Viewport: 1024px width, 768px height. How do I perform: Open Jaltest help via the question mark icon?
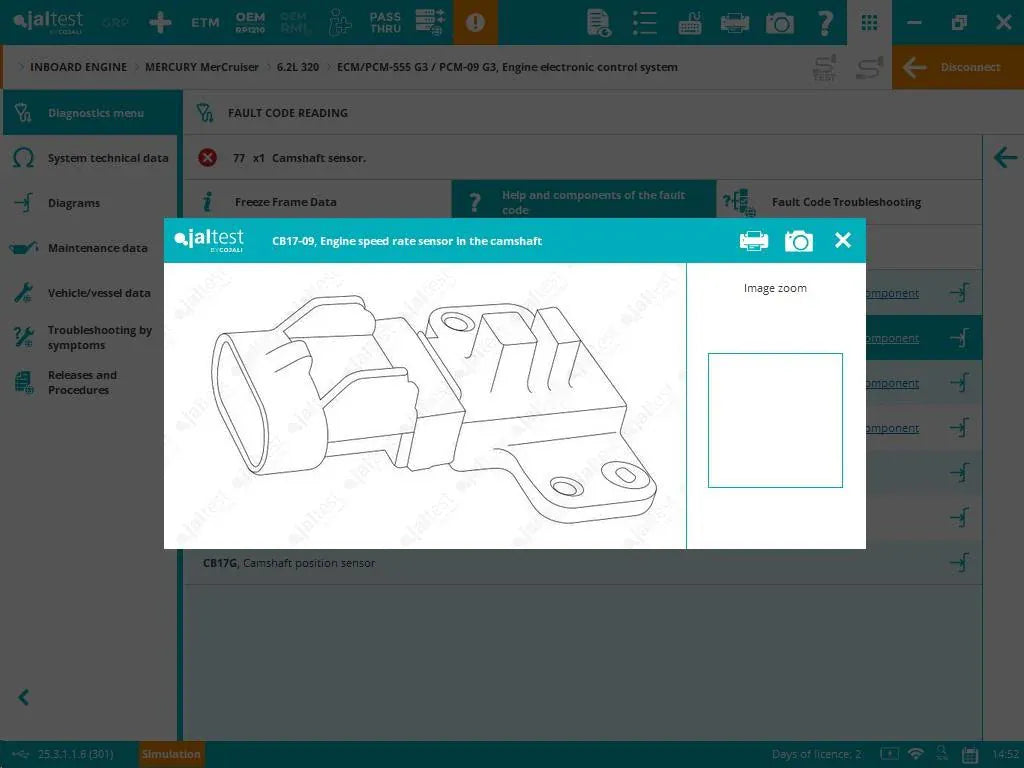tap(825, 22)
